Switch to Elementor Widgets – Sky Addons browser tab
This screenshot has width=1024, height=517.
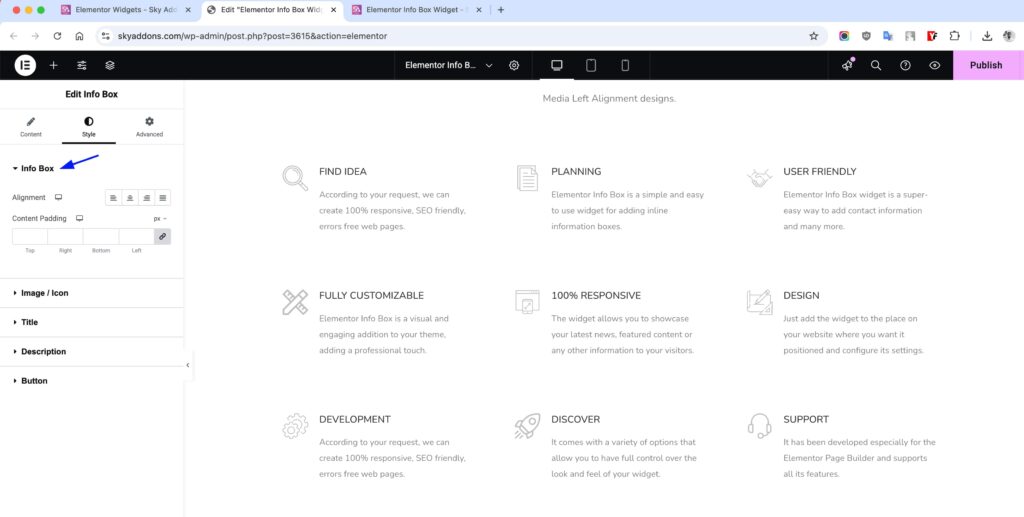coord(126,10)
